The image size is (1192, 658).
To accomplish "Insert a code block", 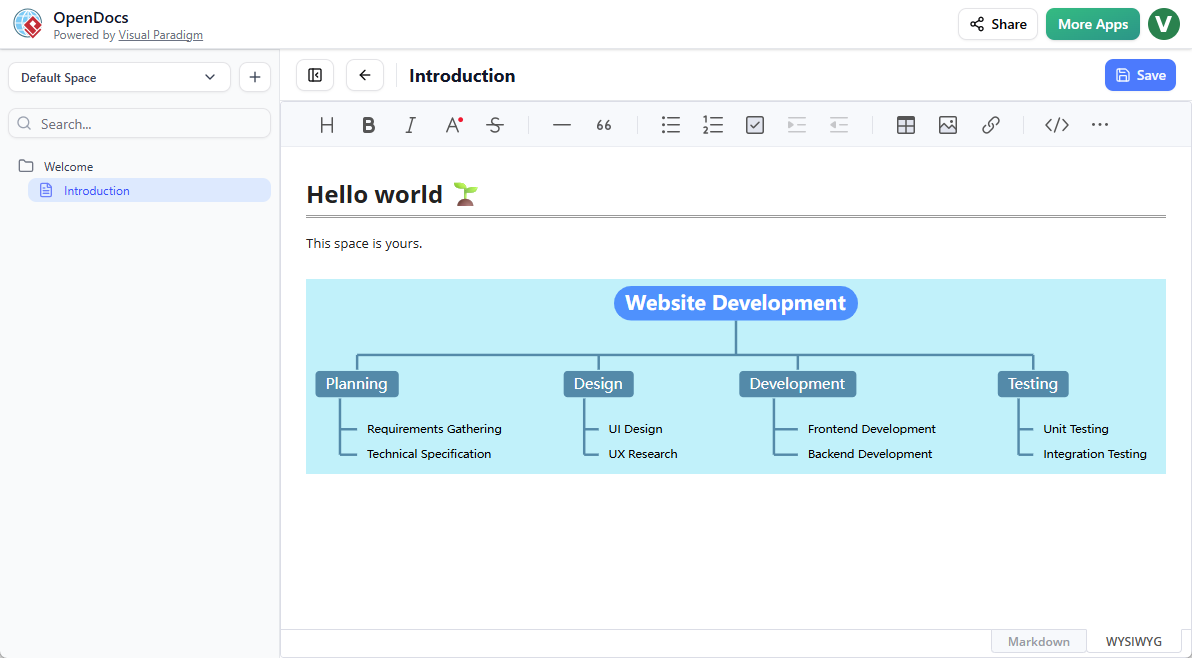I will (x=1056, y=124).
